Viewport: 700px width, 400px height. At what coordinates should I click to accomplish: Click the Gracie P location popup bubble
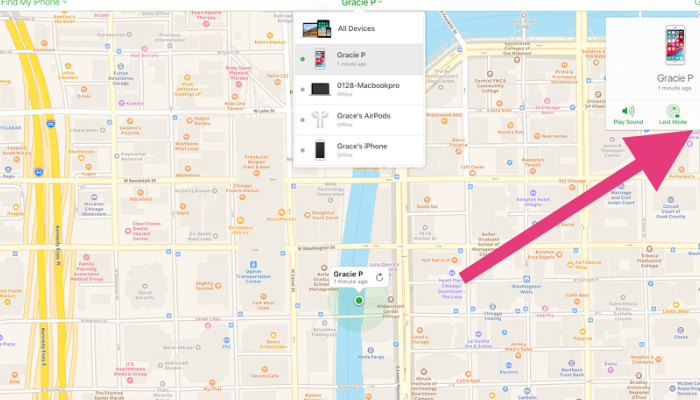[350, 277]
